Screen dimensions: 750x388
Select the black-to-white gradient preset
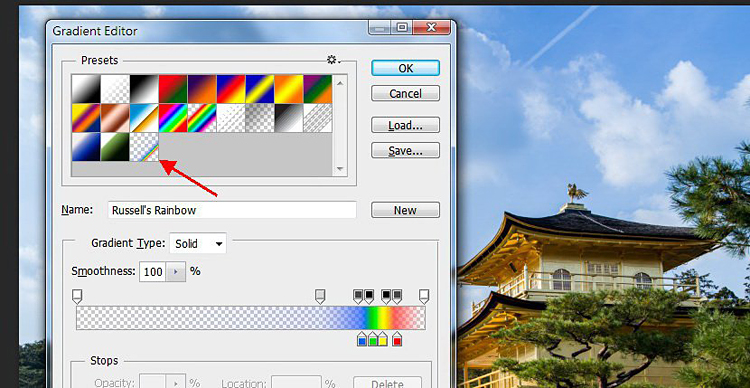pos(144,89)
